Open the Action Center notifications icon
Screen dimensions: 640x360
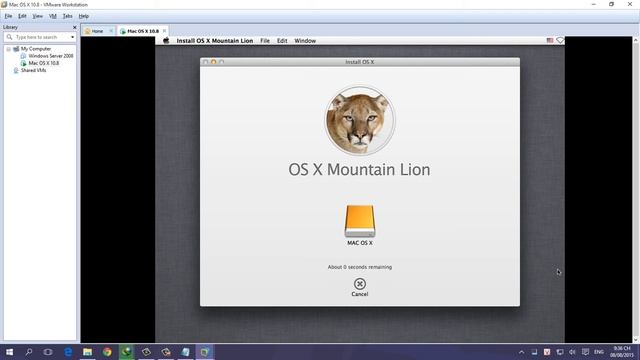pos(585,352)
